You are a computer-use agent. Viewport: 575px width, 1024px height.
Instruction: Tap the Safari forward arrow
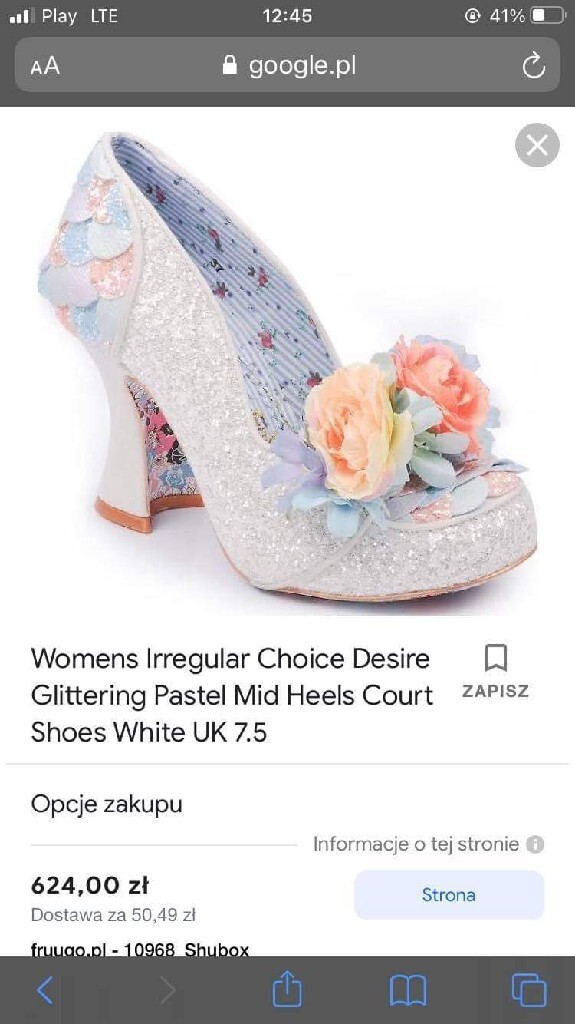click(x=168, y=991)
